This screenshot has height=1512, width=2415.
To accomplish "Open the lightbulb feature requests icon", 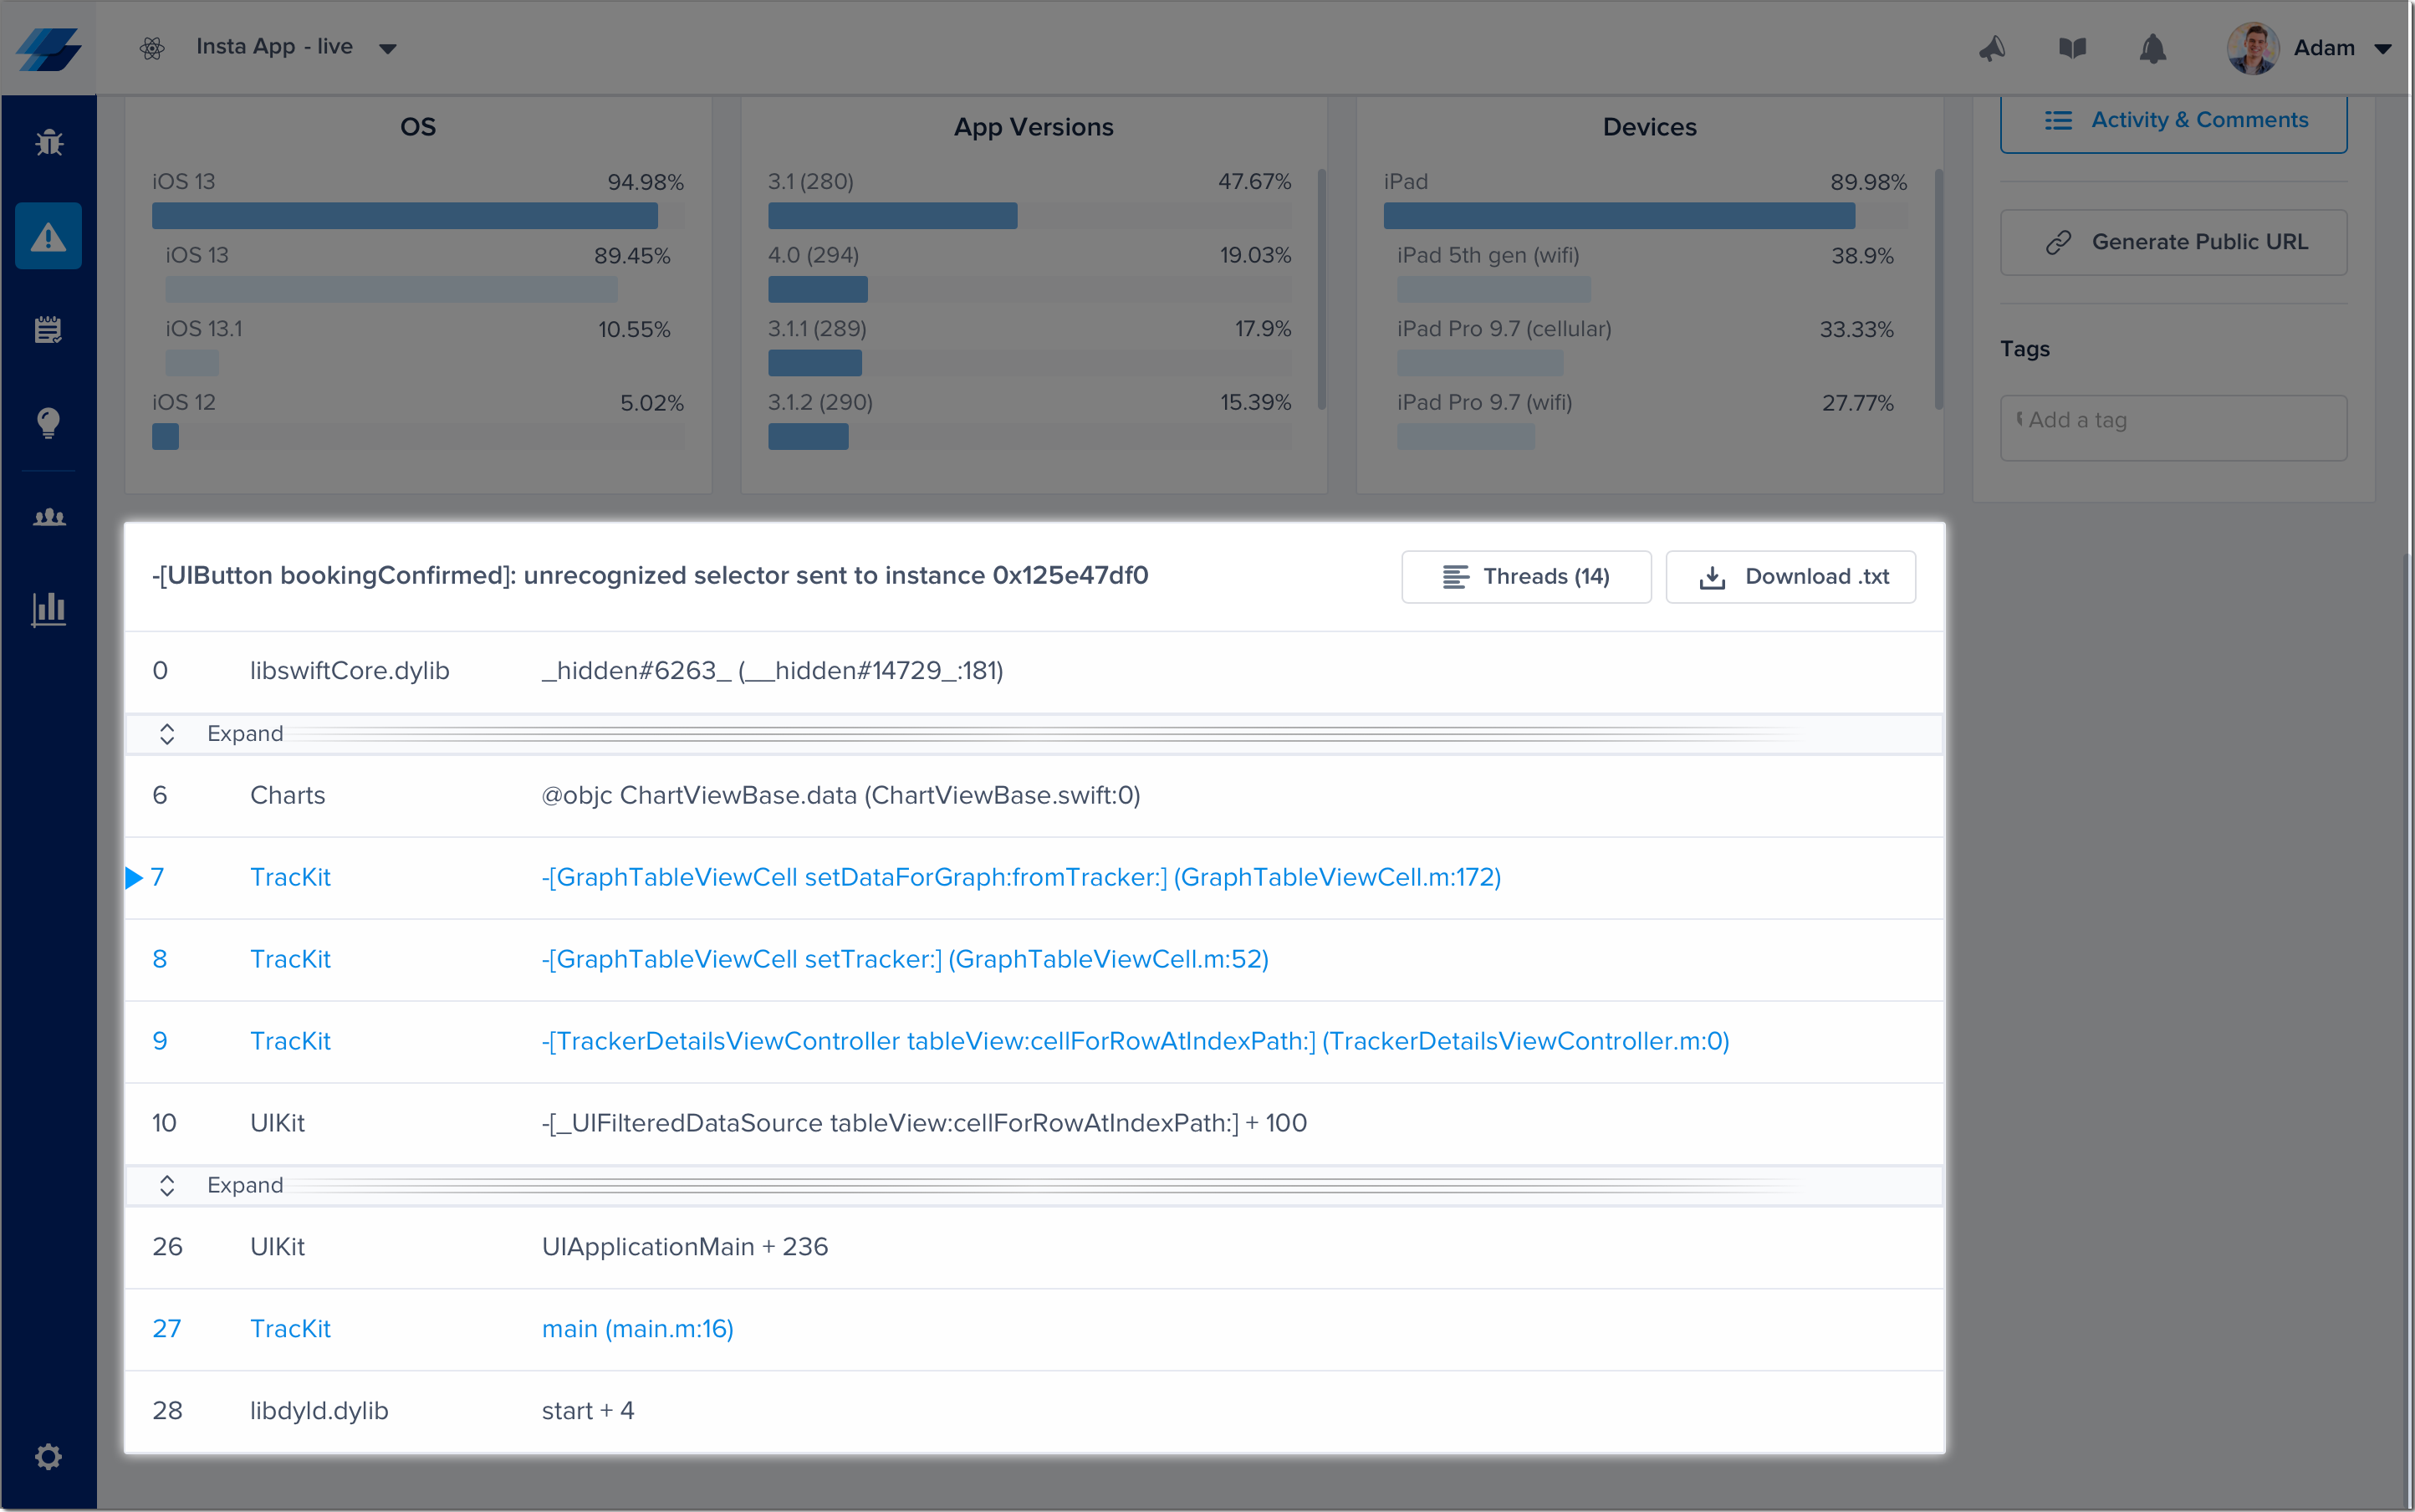I will pyautogui.click(x=48, y=422).
